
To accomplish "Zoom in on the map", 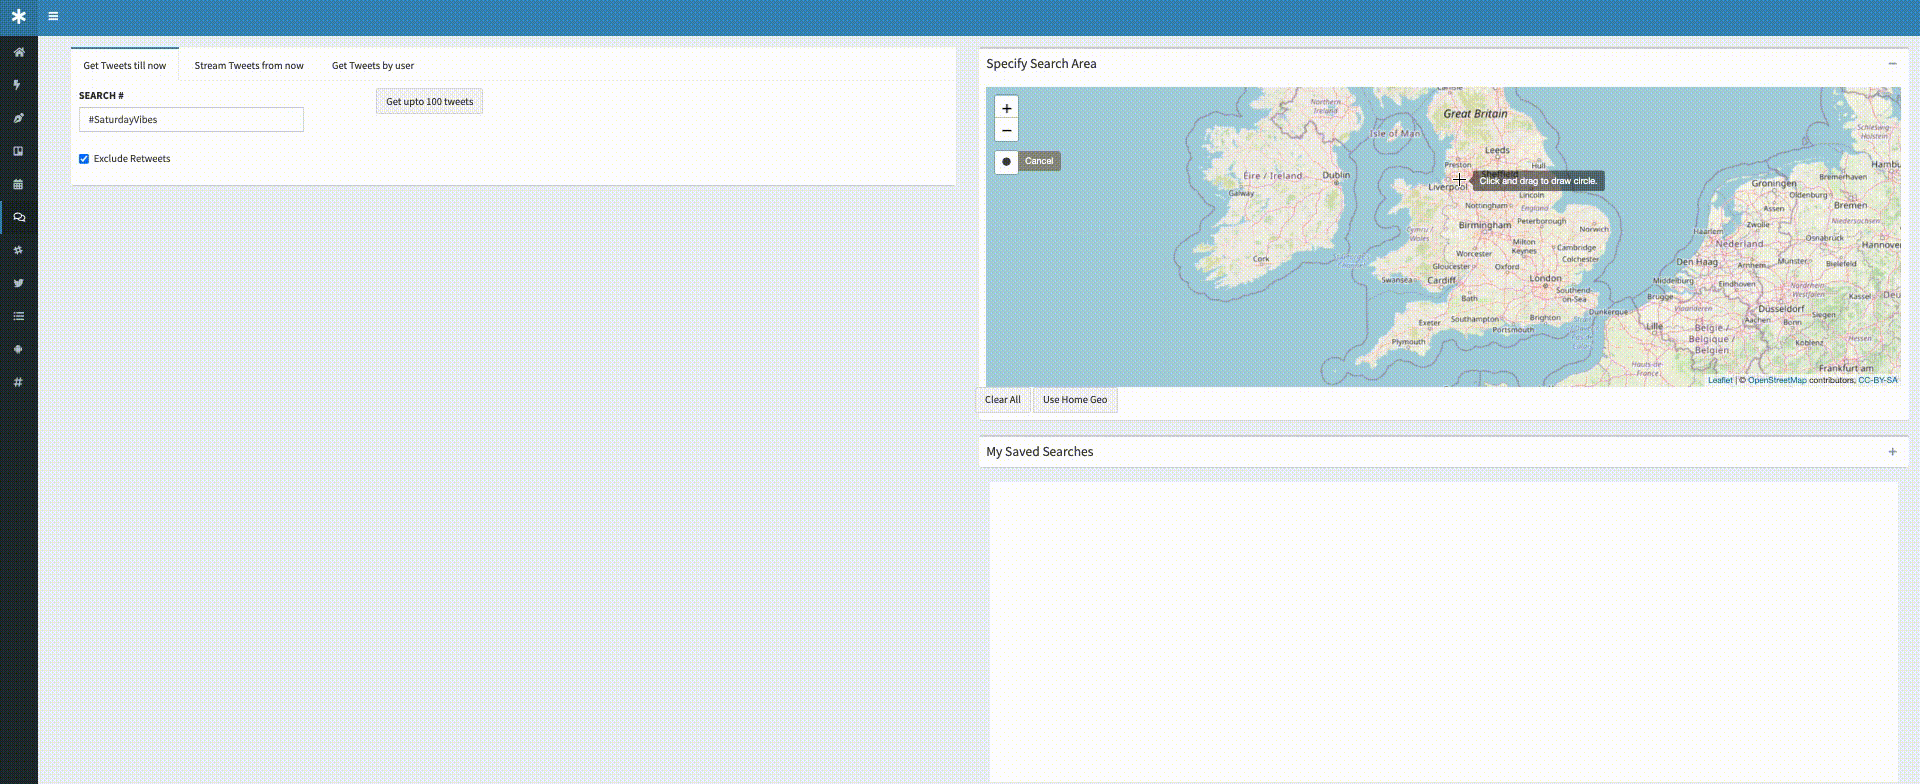I will click(1007, 108).
